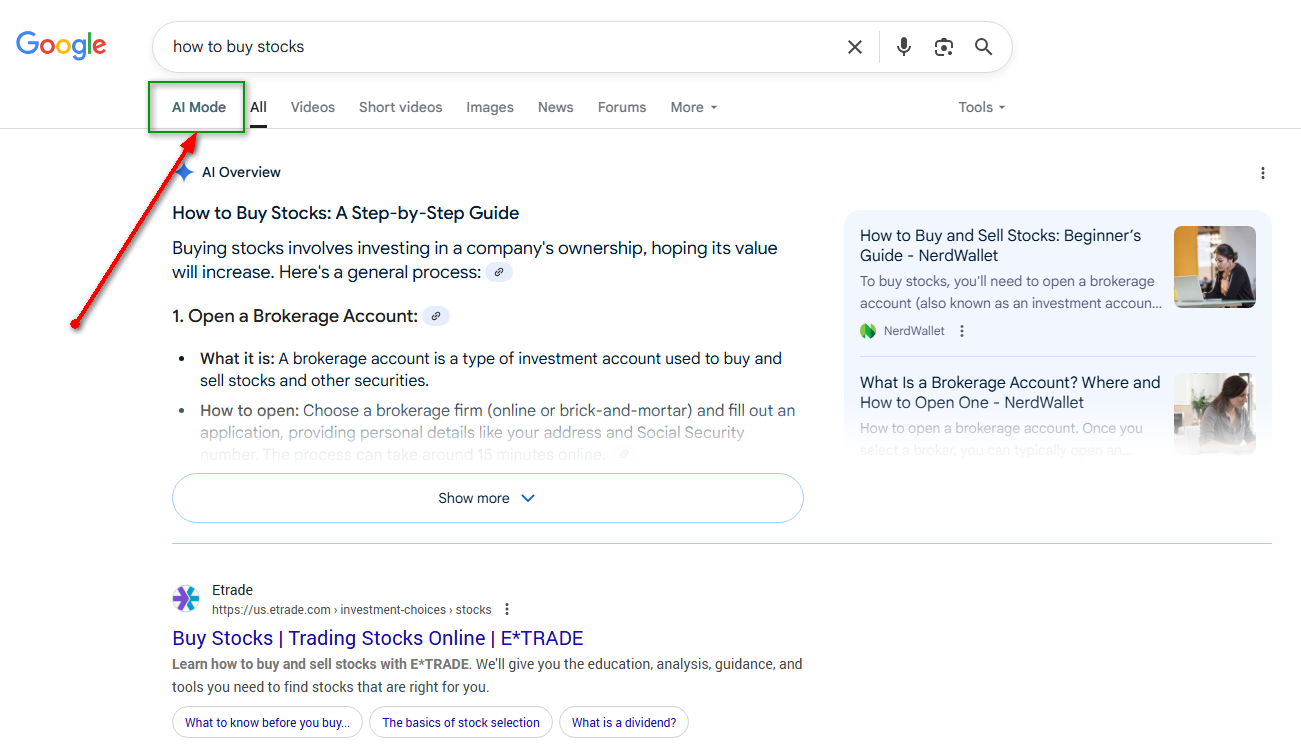This screenshot has height=753, width=1301.
Task: Click the Etrade site favicon
Action: (x=186, y=599)
